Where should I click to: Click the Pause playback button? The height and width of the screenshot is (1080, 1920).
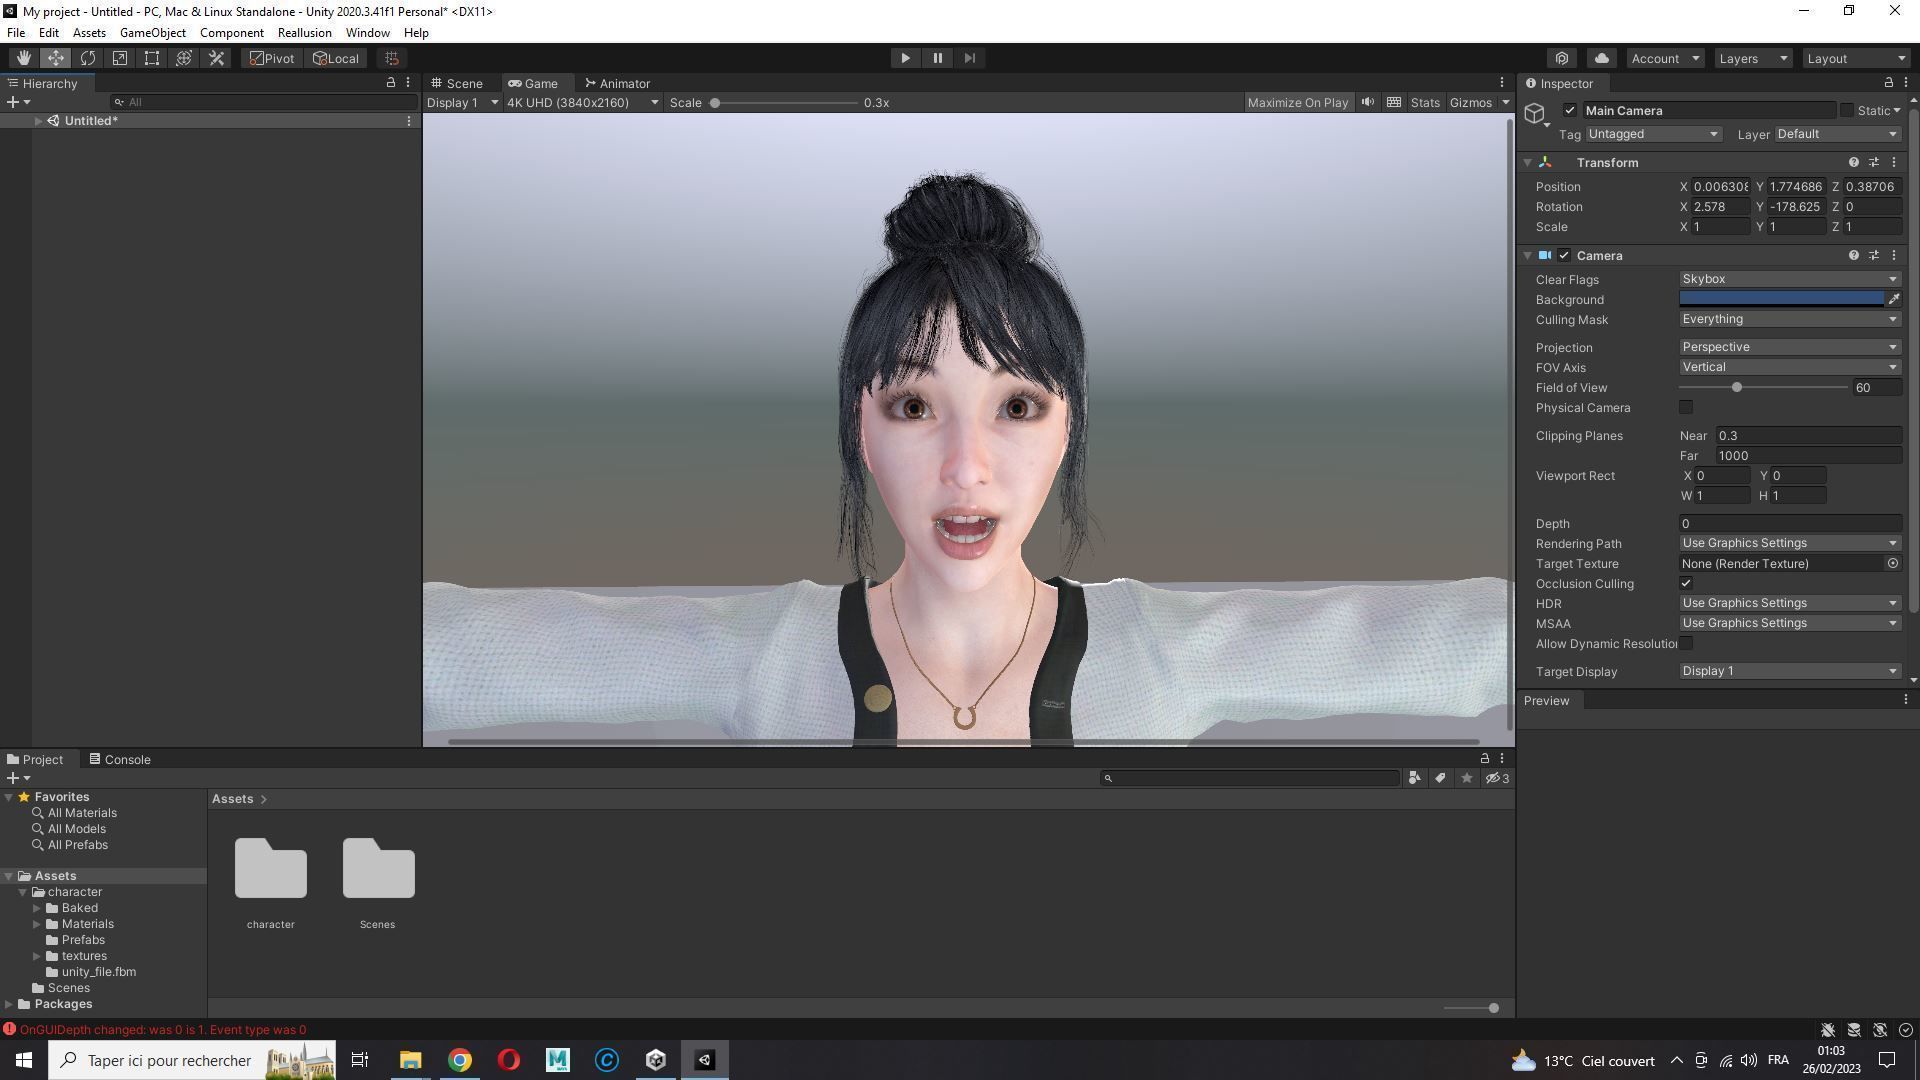click(937, 58)
